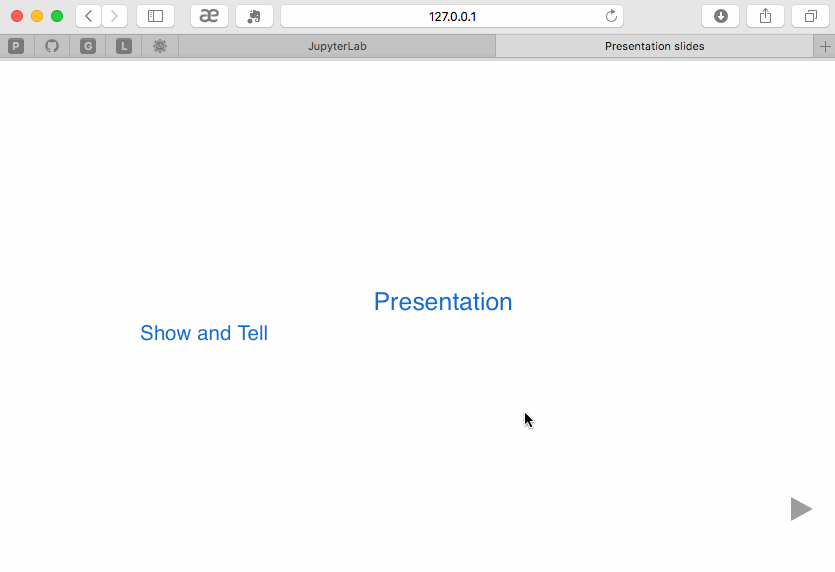Open the pinned G tab
This screenshot has height=572, width=835.
pyautogui.click(x=88, y=46)
